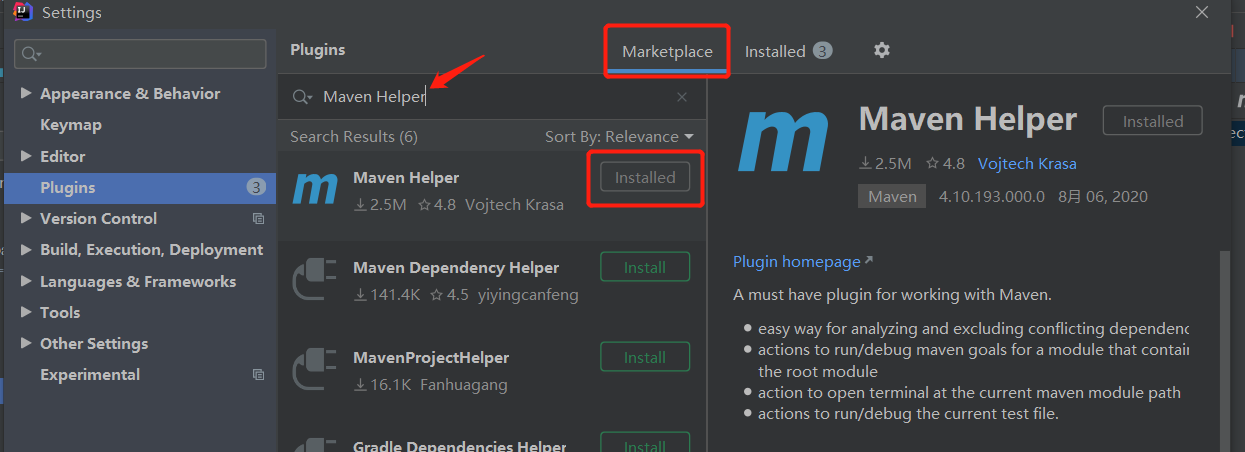Select the Maven Helper result title
Image resolution: width=1245 pixels, height=452 pixels.
pos(406,178)
